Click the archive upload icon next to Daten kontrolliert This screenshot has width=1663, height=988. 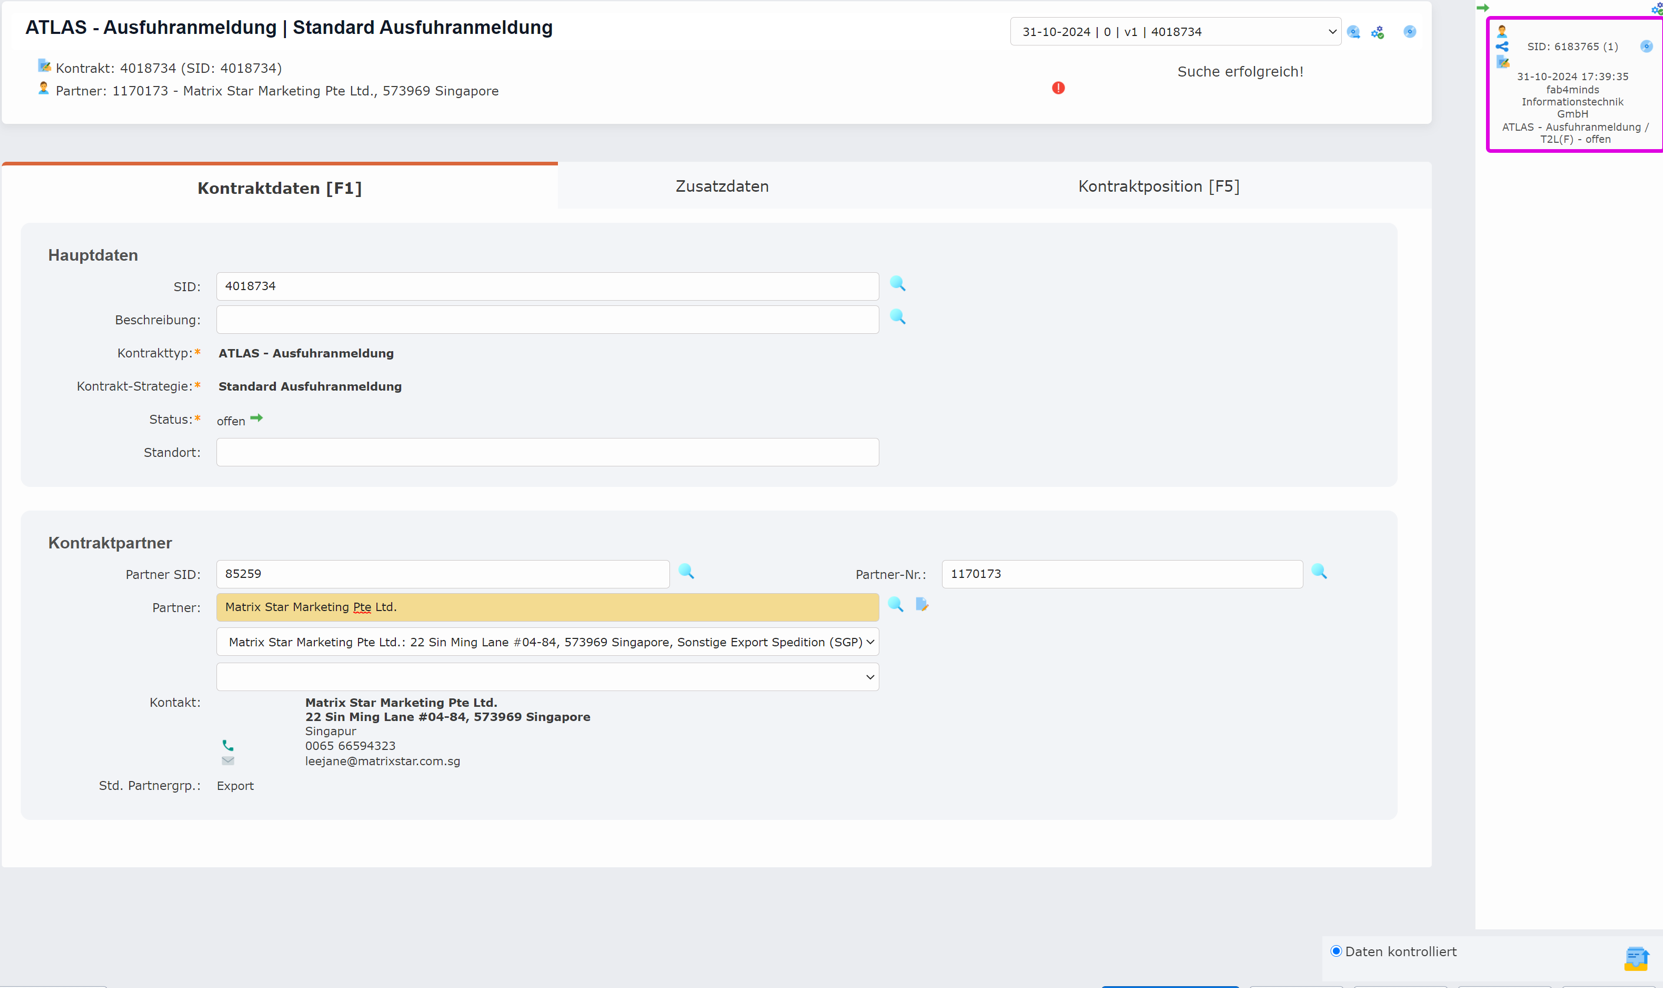point(1636,957)
